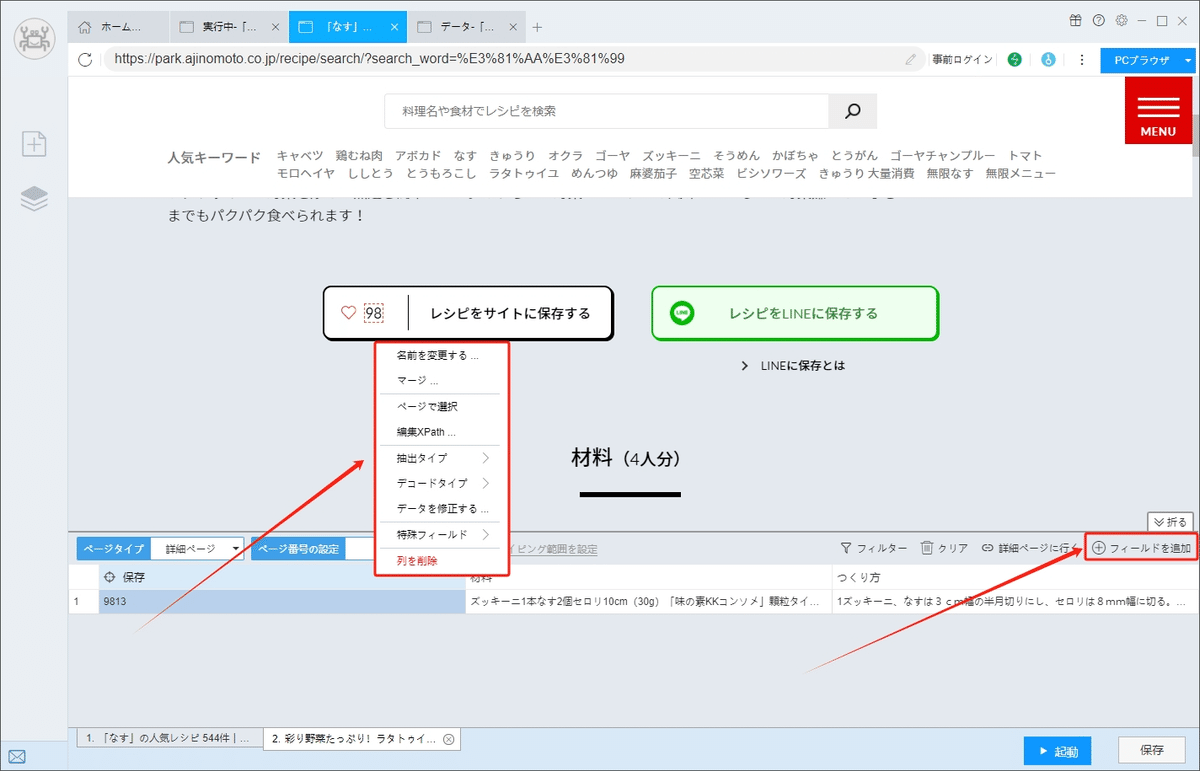Open the 詳細ページ page type dropdown

pyautogui.click(x=197, y=549)
